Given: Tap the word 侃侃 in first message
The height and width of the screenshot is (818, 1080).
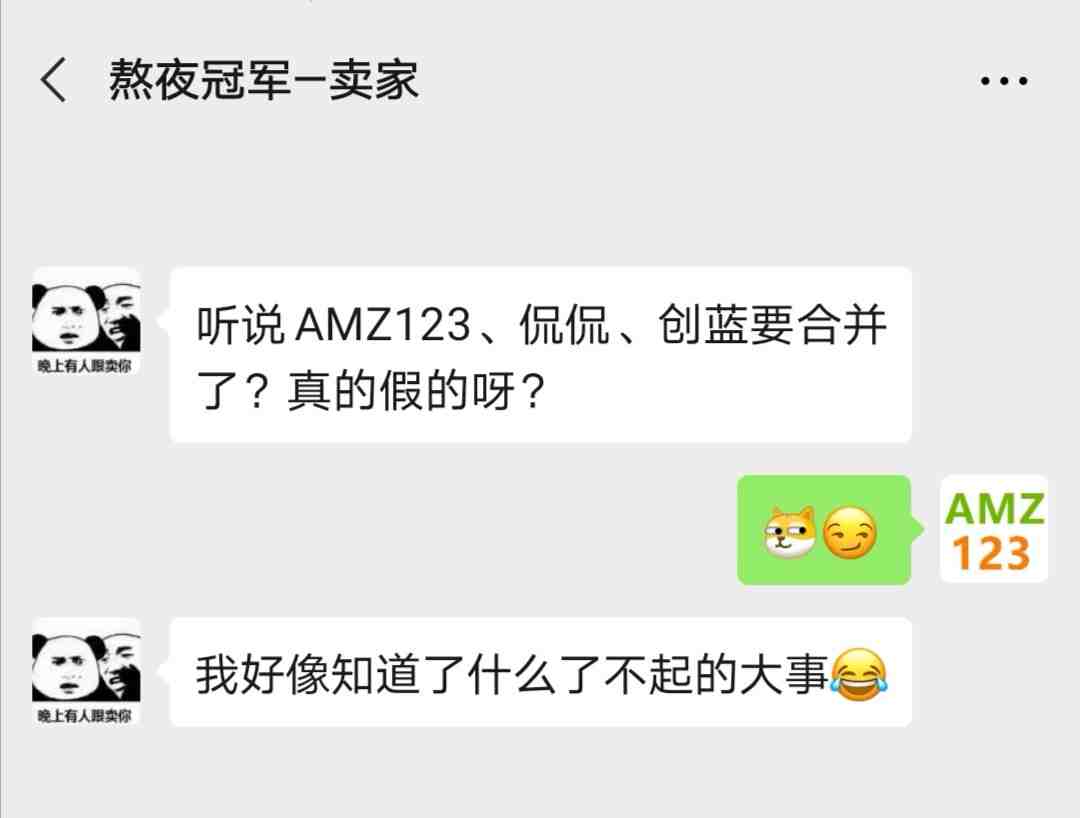Looking at the screenshot, I should tap(564, 324).
